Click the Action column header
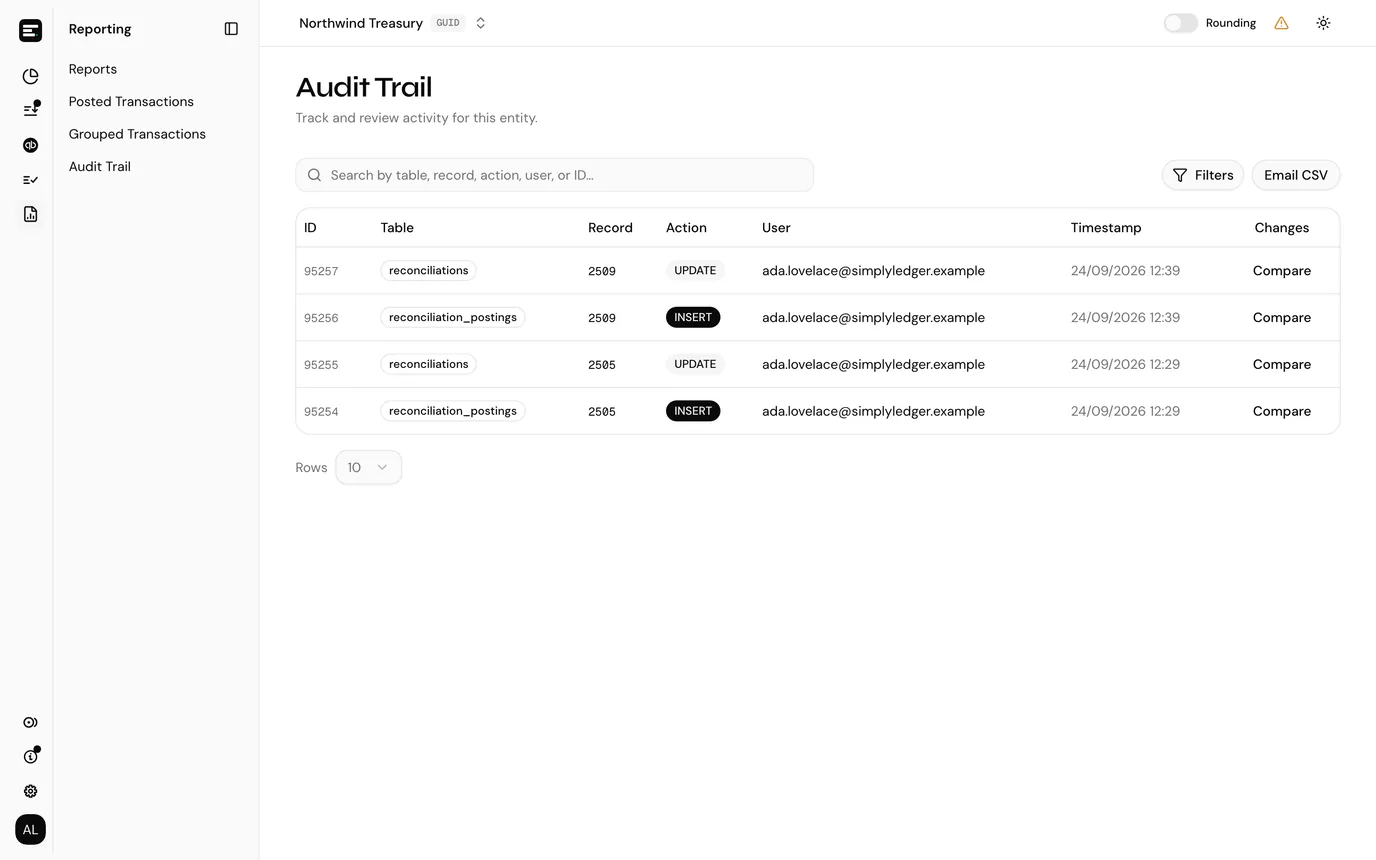 [686, 228]
